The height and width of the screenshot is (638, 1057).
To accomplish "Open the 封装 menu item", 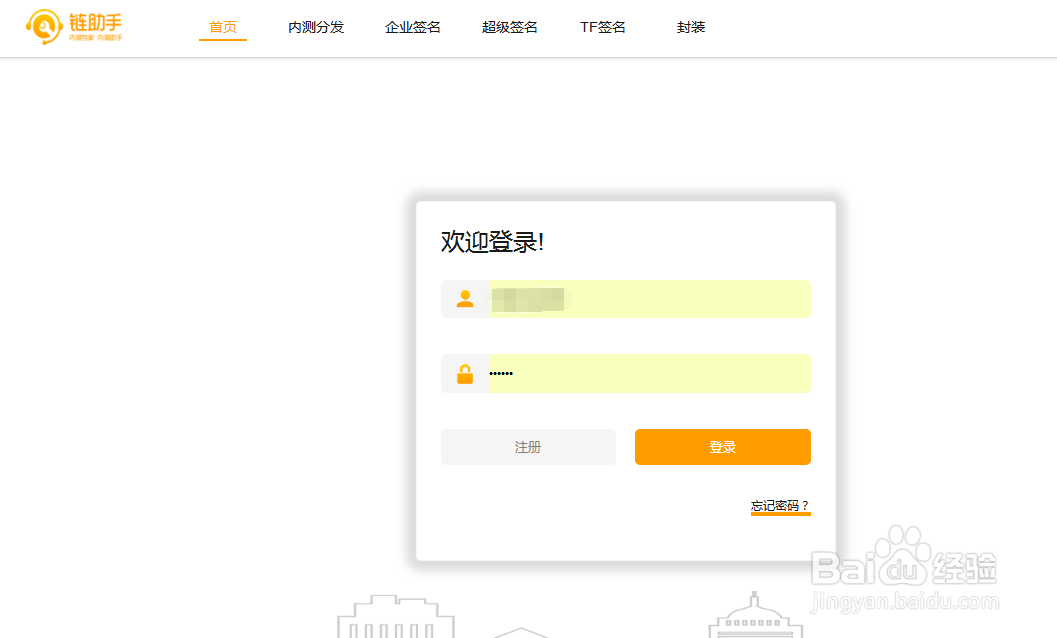I will [691, 27].
